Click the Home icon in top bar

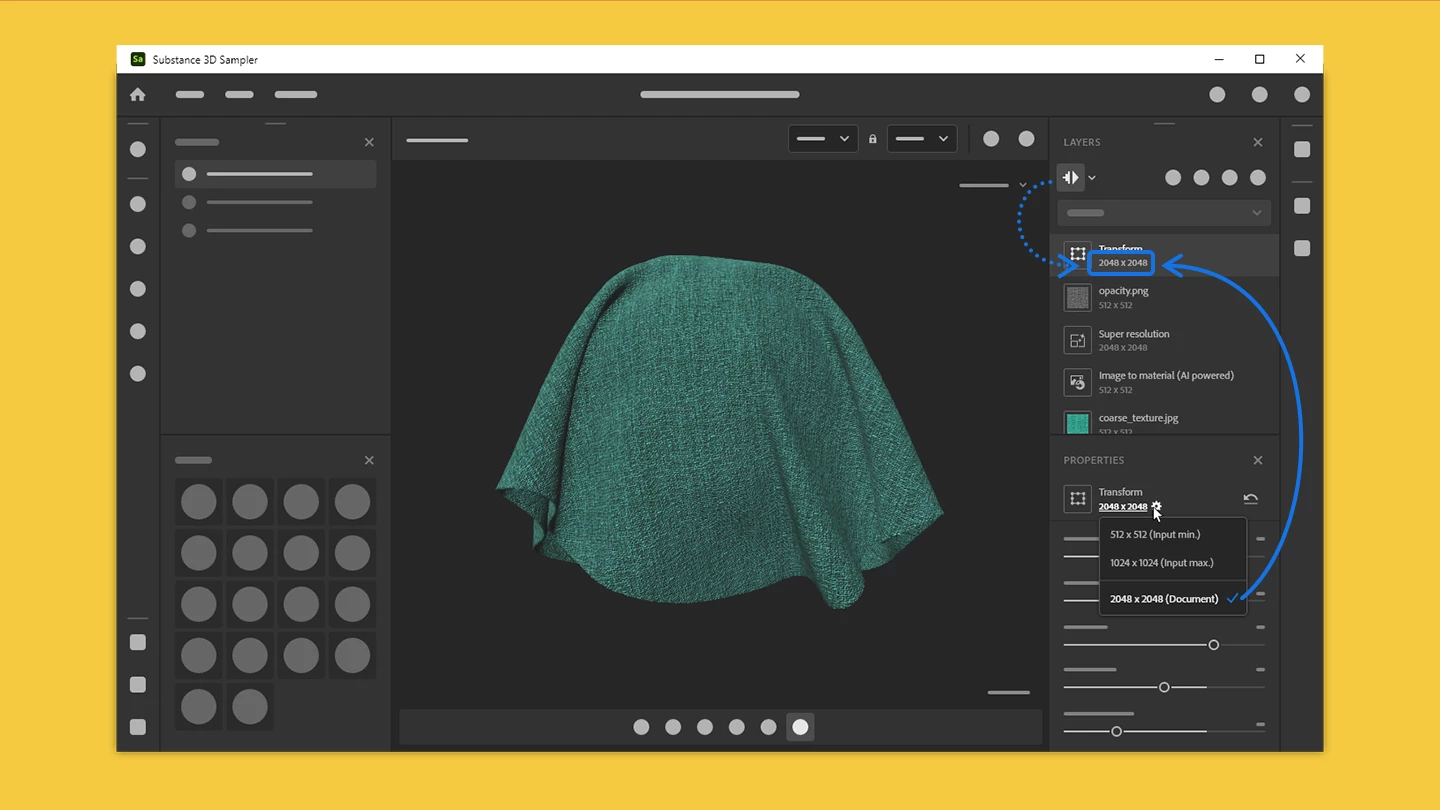click(x=138, y=95)
